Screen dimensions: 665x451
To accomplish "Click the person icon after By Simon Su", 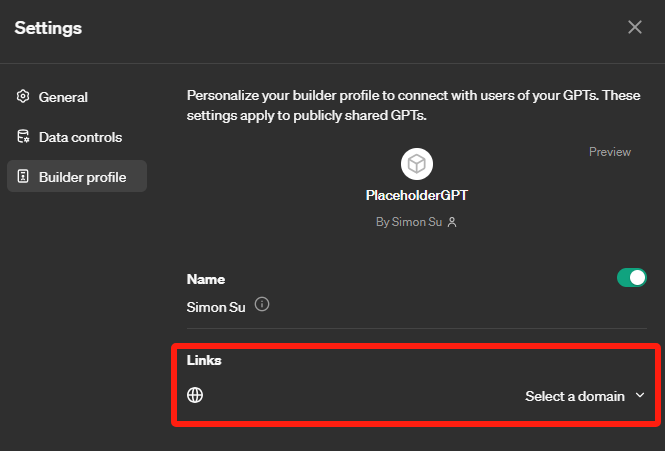I will [x=452, y=222].
